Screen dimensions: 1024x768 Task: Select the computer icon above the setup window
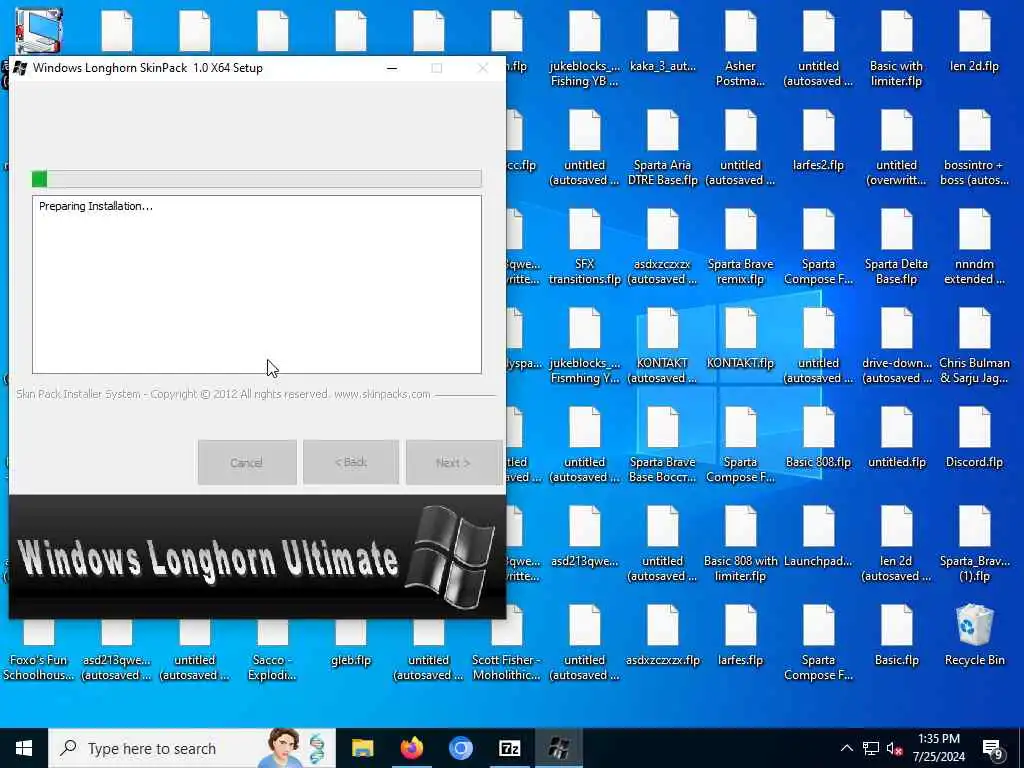pos(39,31)
